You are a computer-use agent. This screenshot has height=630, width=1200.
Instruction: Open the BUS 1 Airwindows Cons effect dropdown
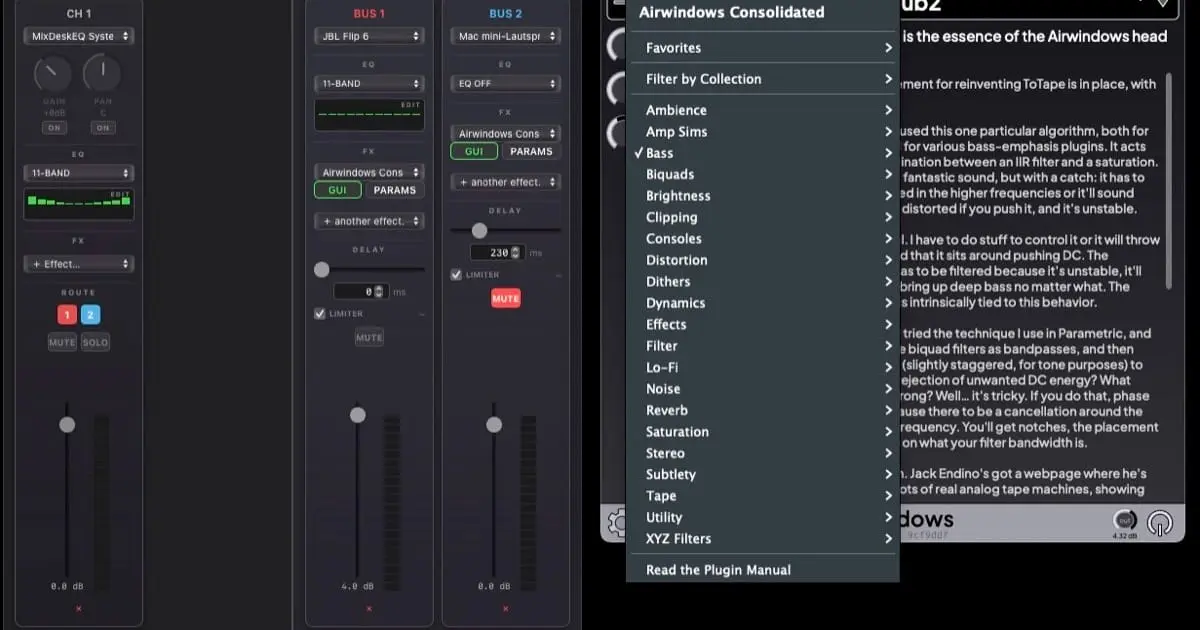tap(369, 172)
